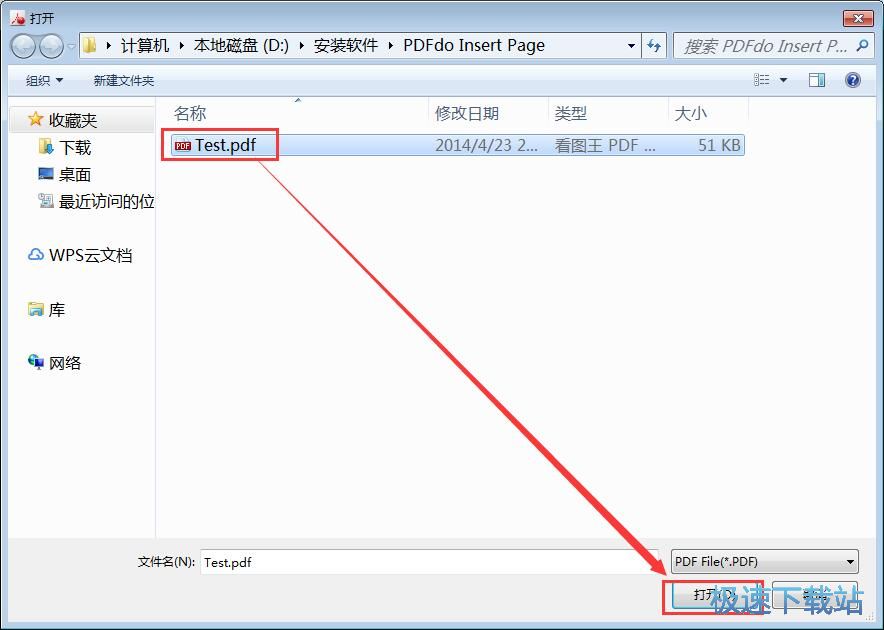Click the 最近访问的位置 icon
The height and width of the screenshot is (630, 884).
pos(47,201)
